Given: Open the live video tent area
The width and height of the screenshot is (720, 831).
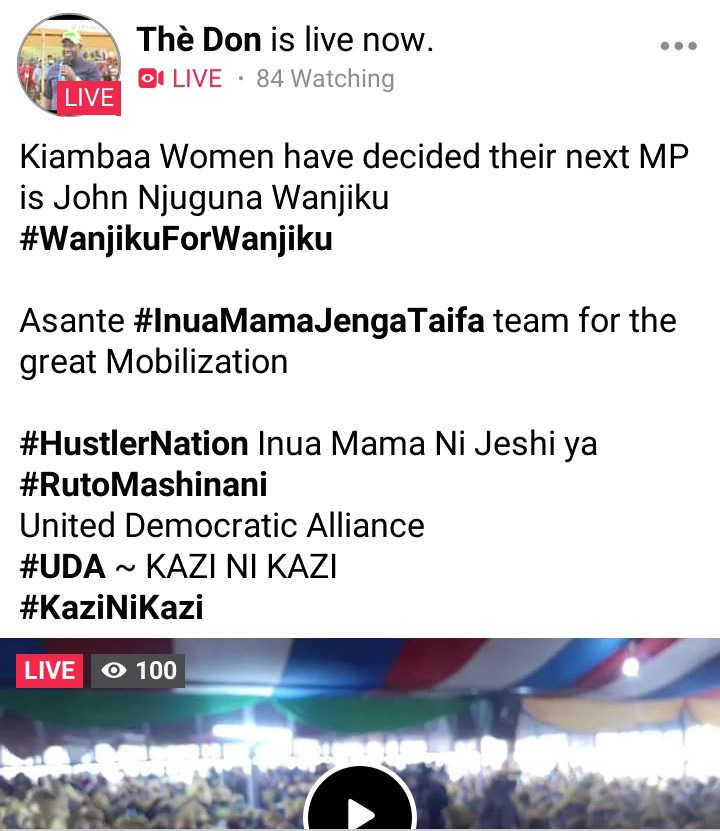Looking at the screenshot, I should (x=360, y=734).
